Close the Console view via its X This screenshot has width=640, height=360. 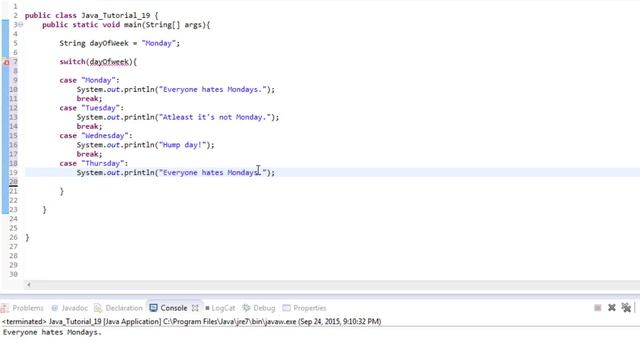pos(195,308)
